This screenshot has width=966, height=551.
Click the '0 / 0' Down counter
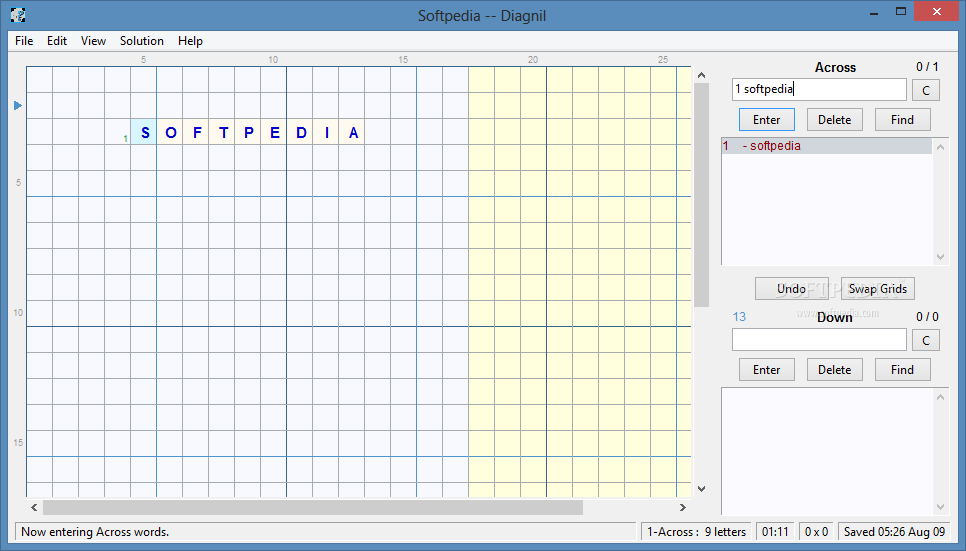(x=927, y=317)
